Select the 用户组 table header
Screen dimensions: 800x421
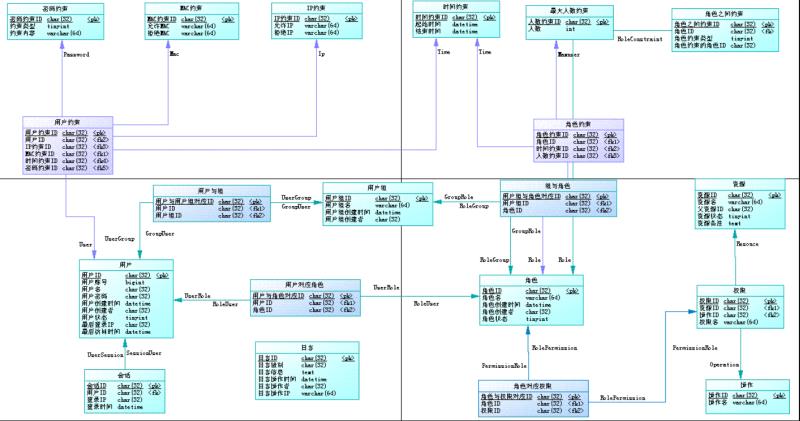(x=378, y=188)
